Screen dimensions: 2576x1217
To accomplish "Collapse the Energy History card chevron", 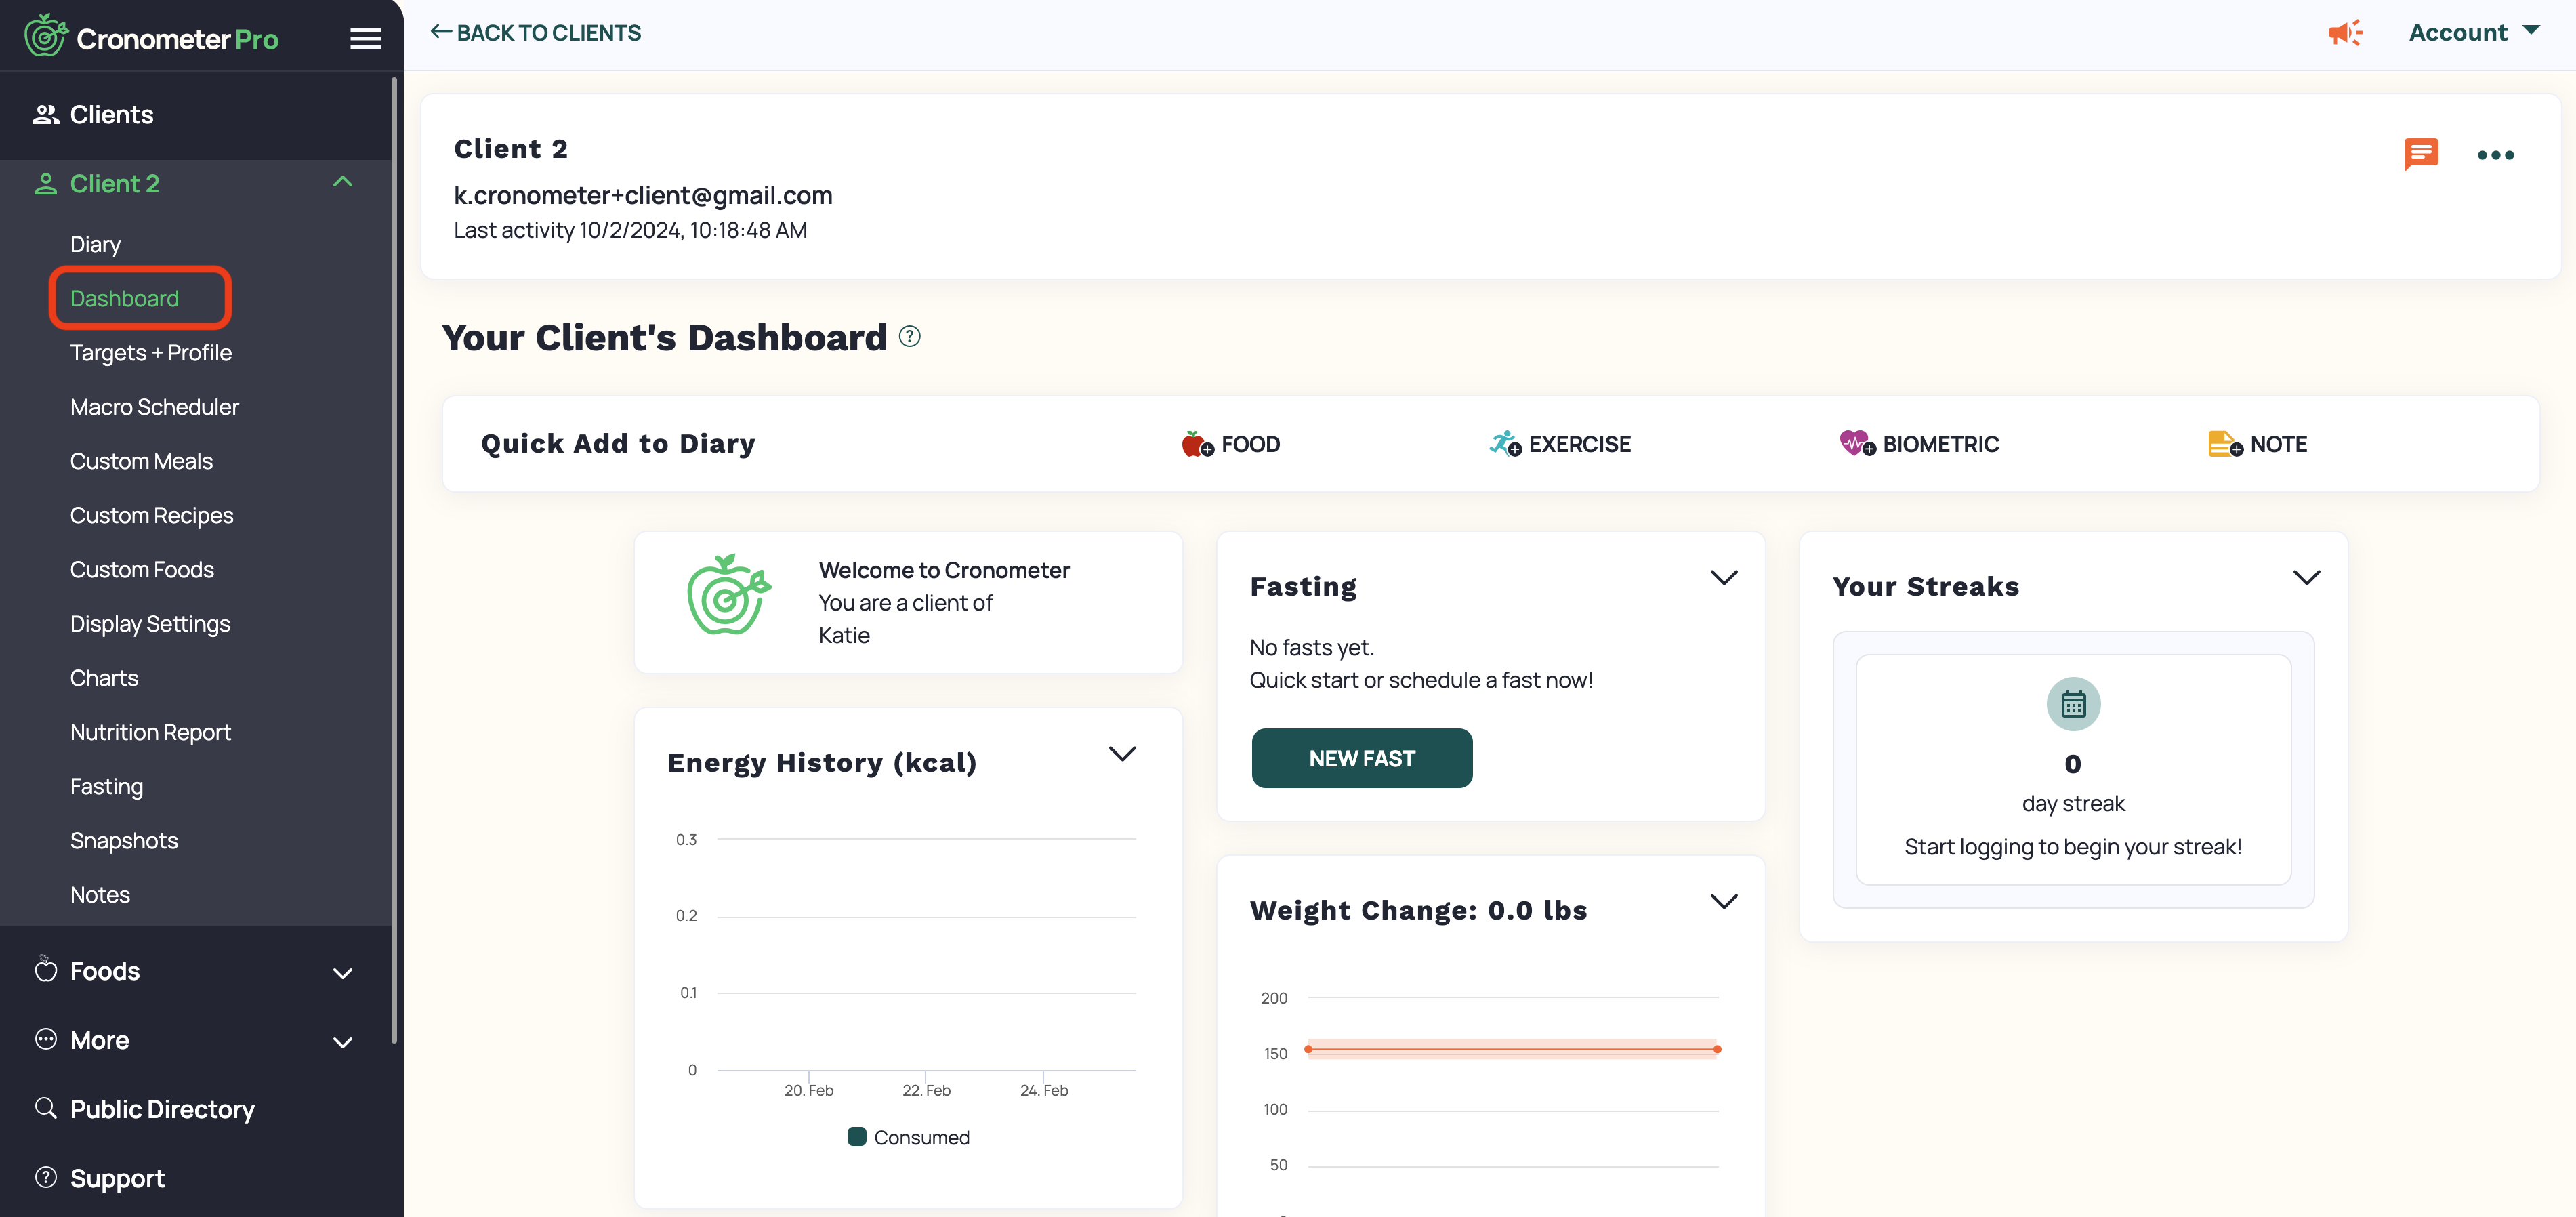I will [1122, 754].
